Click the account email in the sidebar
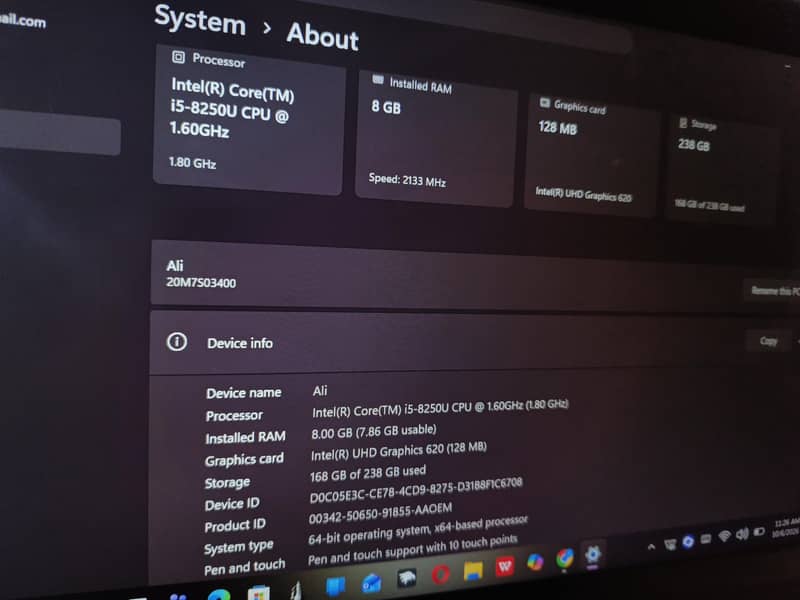This screenshot has width=800, height=600. (x=23, y=20)
